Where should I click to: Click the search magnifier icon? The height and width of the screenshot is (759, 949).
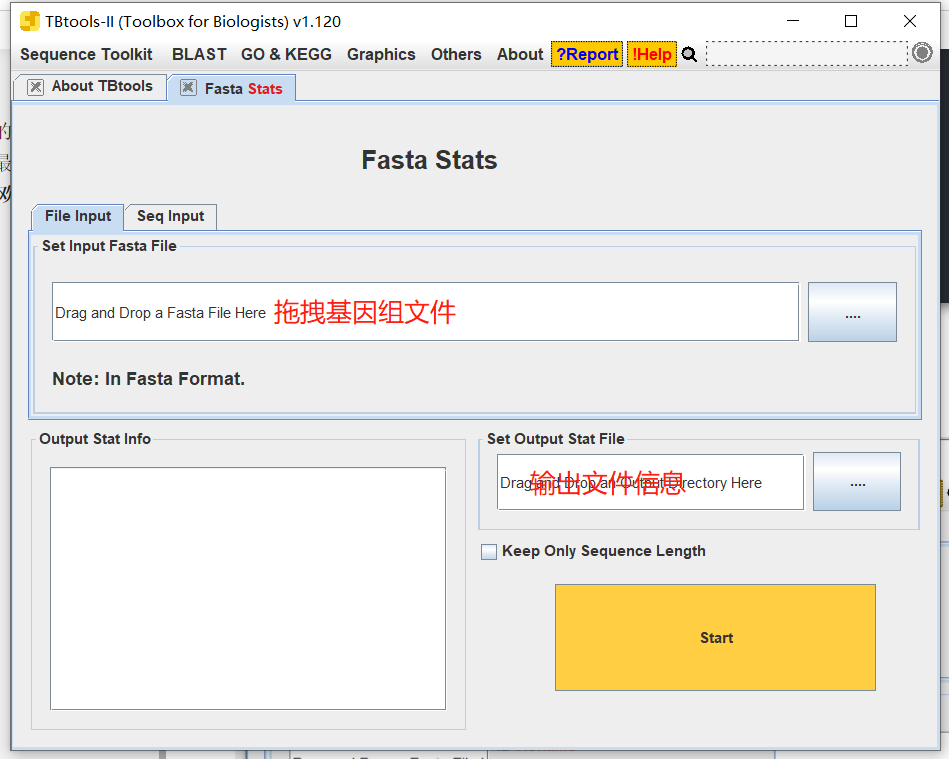click(689, 54)
